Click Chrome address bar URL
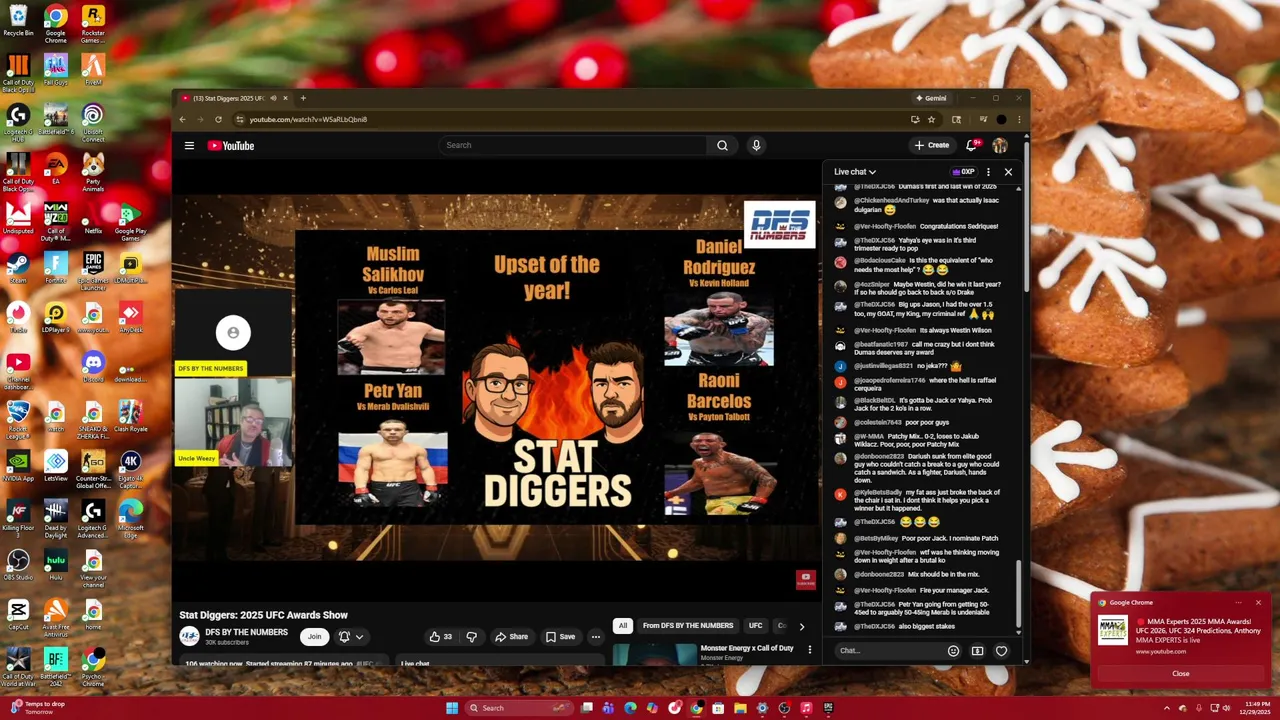 point(308,119)
